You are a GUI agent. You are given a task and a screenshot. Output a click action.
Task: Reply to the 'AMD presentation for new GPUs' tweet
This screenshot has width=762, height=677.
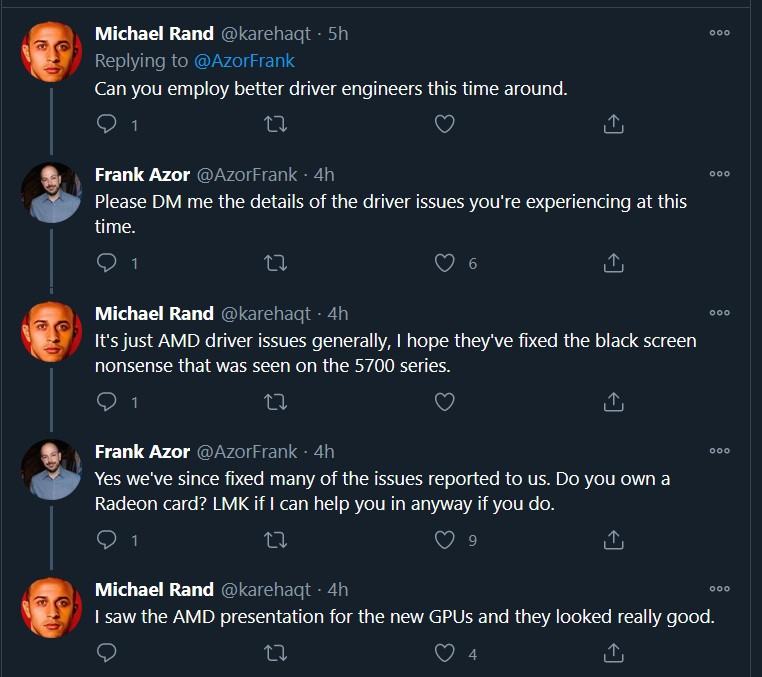[x=107, y=654]
